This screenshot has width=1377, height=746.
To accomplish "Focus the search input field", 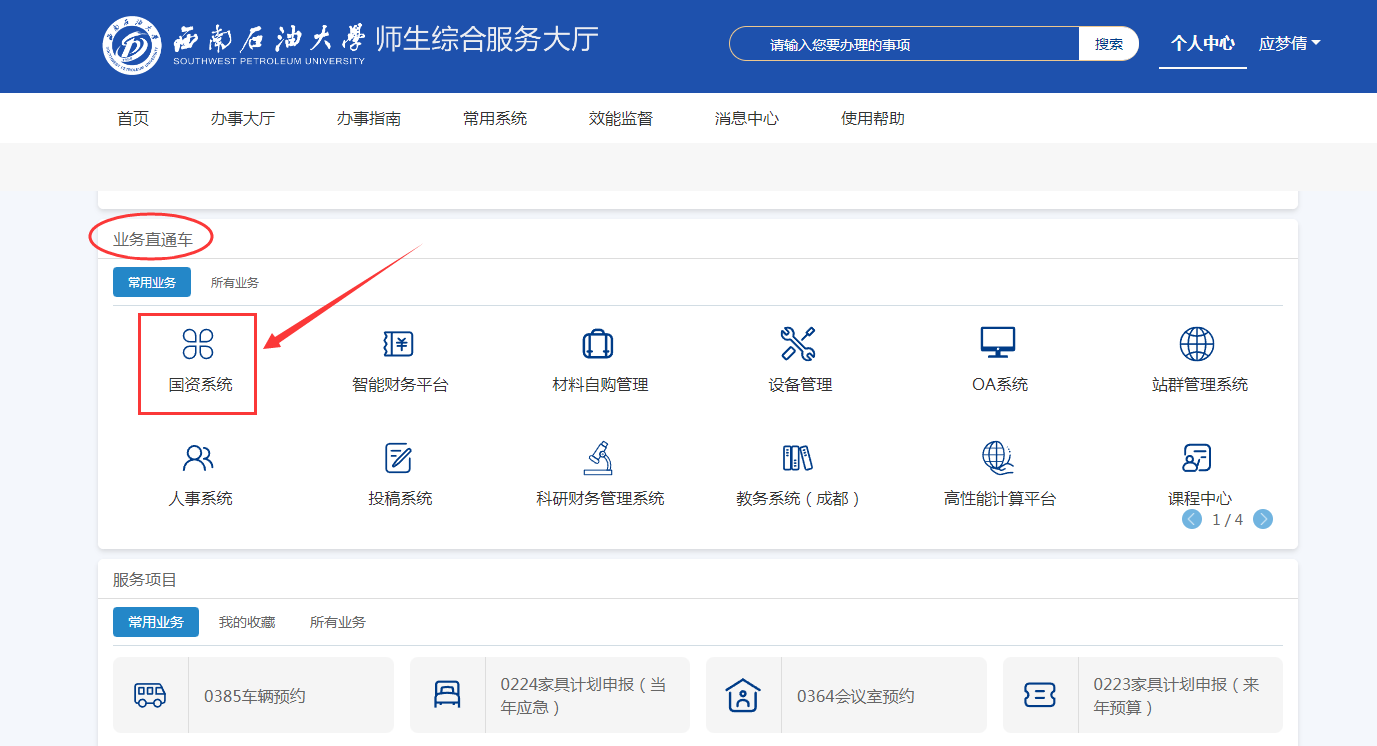I will 905,44.
